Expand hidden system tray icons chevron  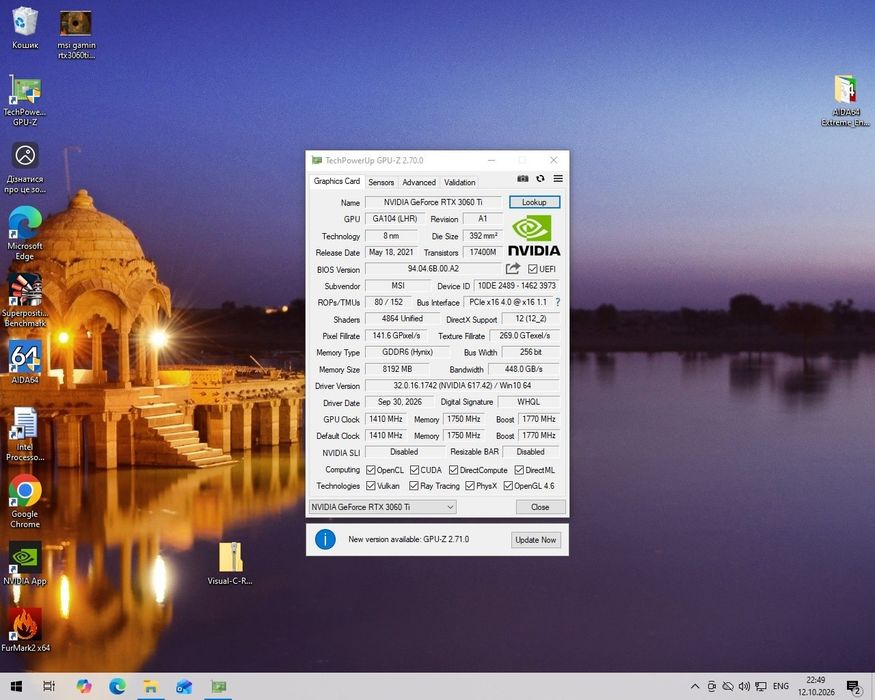coord(695,686)
